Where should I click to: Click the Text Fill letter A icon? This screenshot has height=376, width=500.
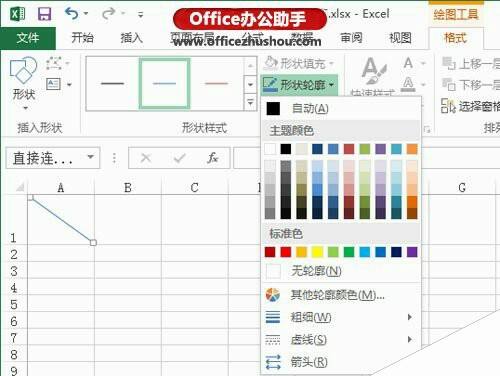coord(409,63)
